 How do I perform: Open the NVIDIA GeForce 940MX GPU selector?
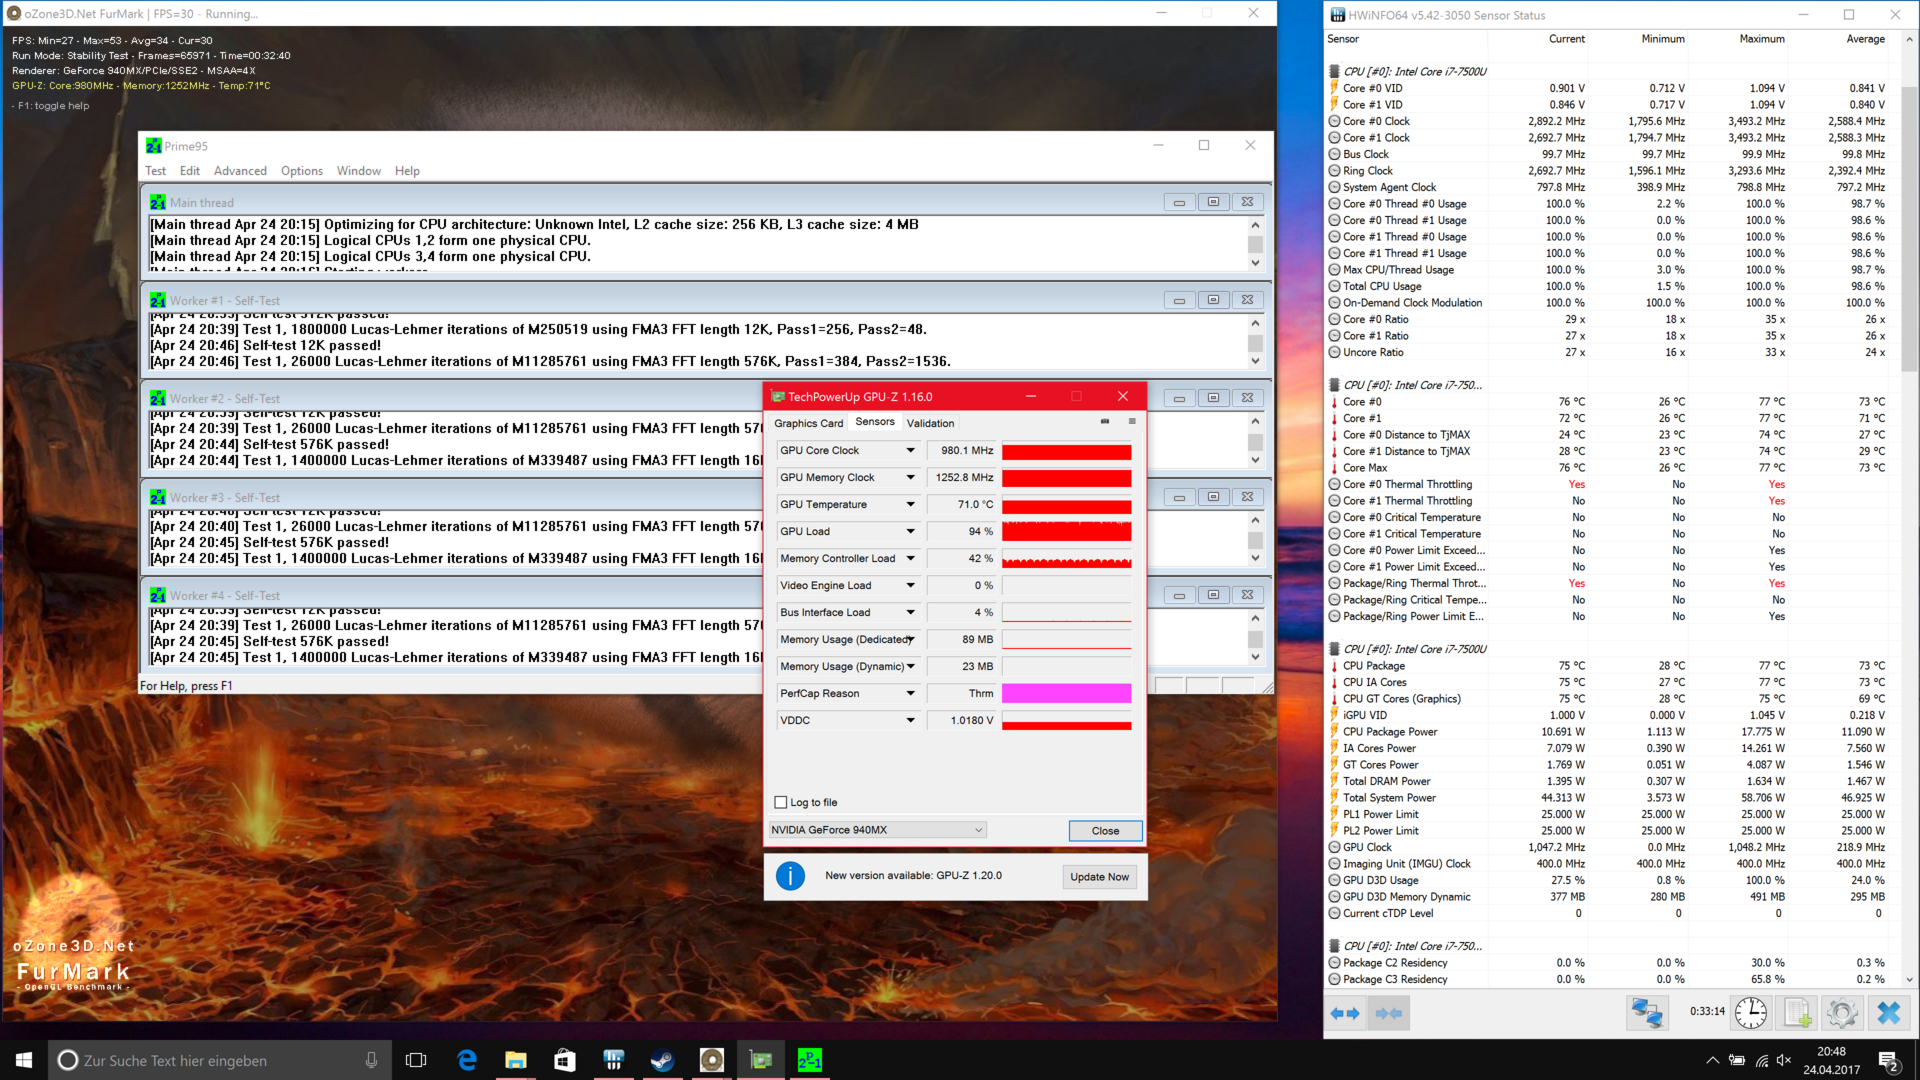[x=877, y=830]
